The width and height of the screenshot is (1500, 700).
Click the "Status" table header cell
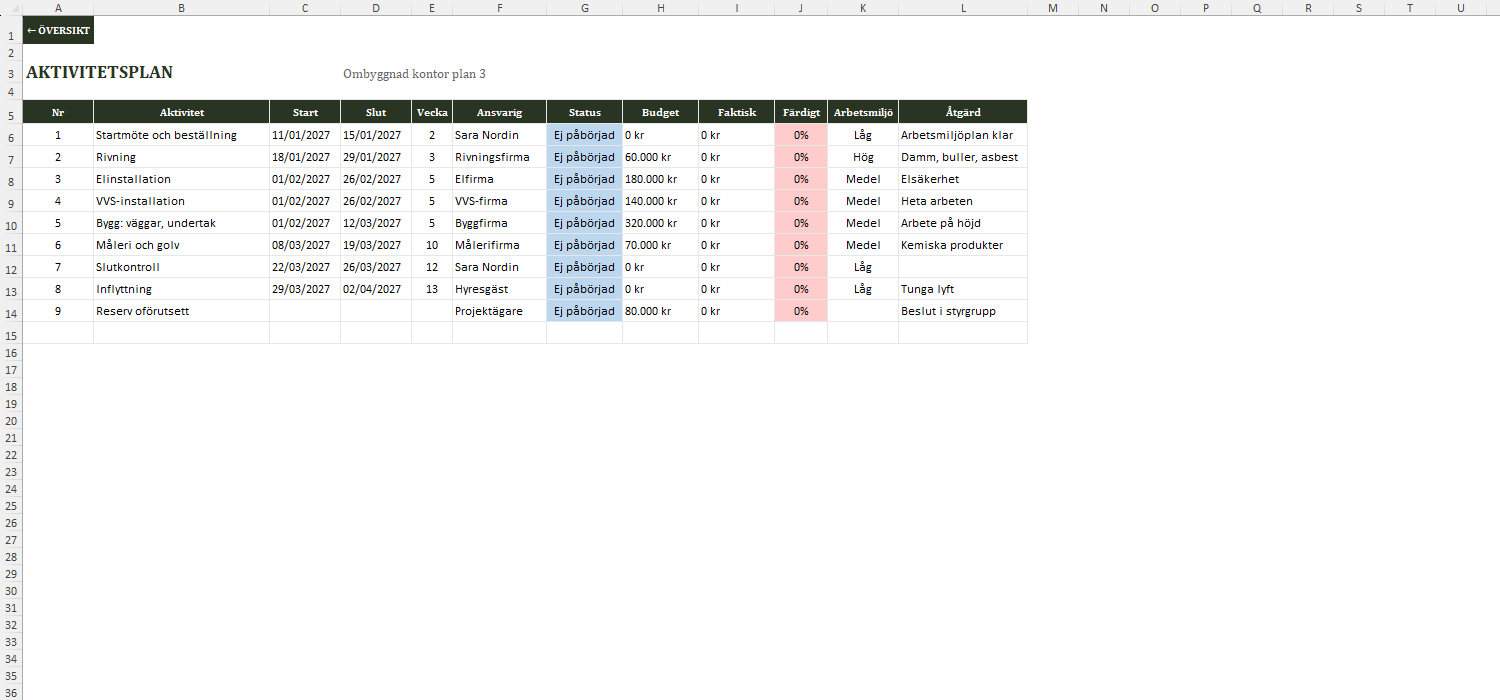[x=585, y=113]
